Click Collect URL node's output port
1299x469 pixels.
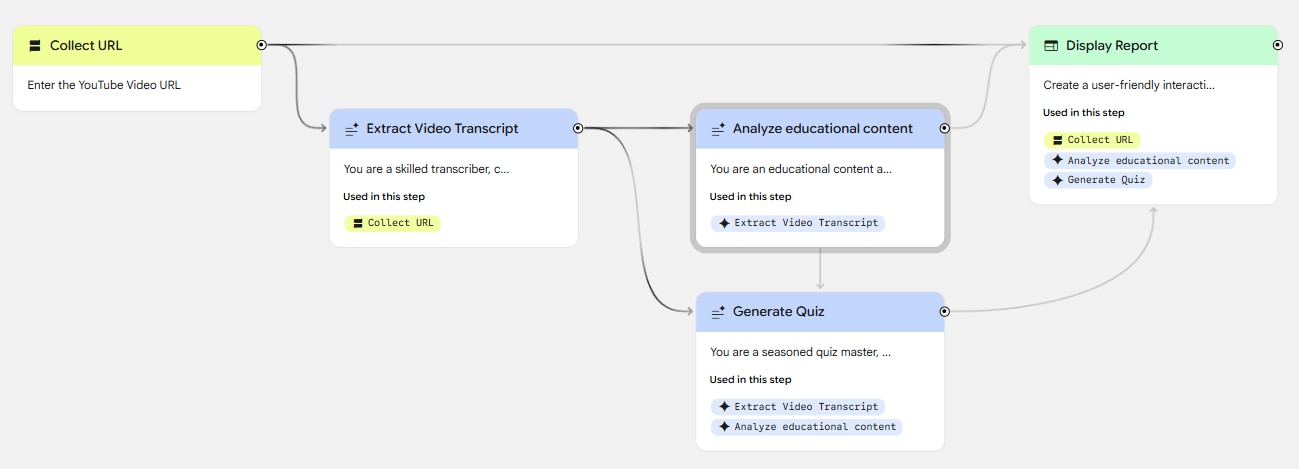[x=261, y=45]
